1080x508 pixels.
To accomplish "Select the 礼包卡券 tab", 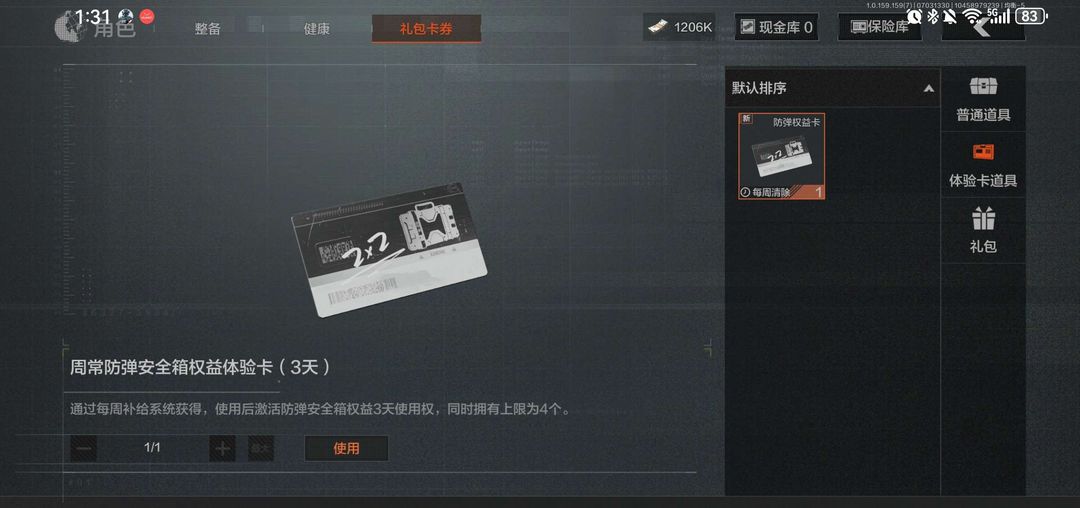I will (426, 29).
